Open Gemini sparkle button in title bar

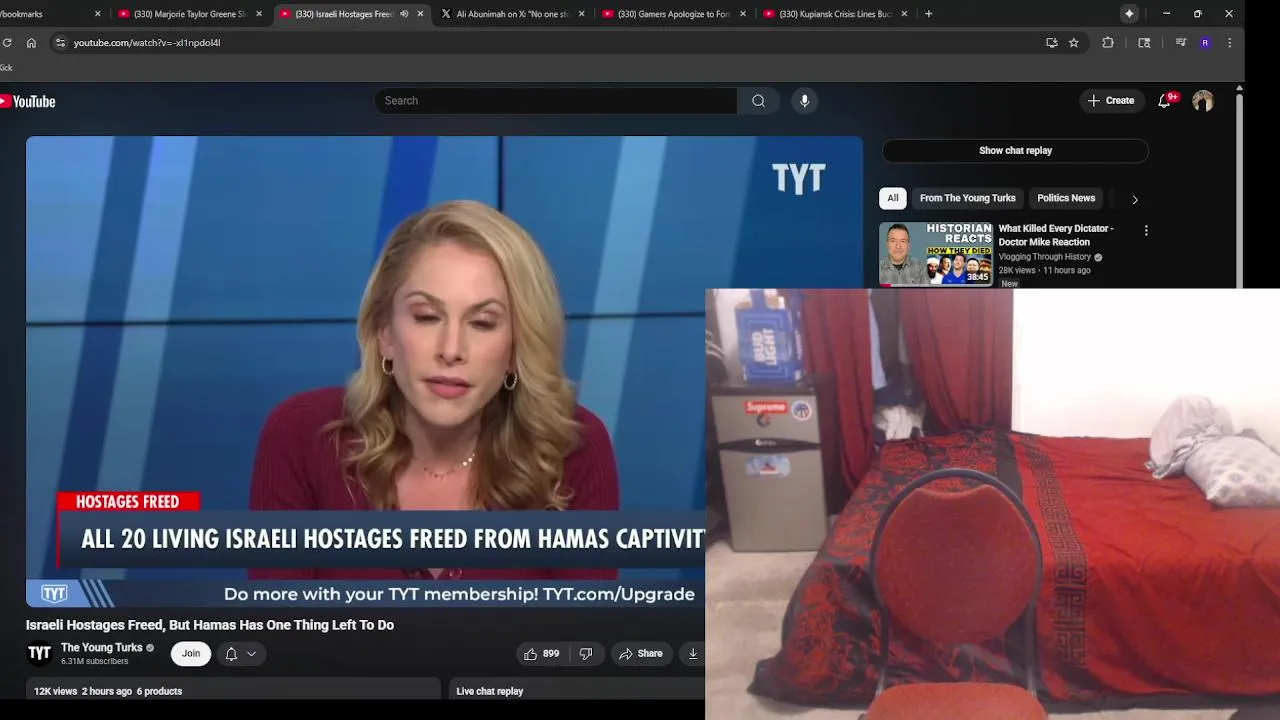[1129, 14]
